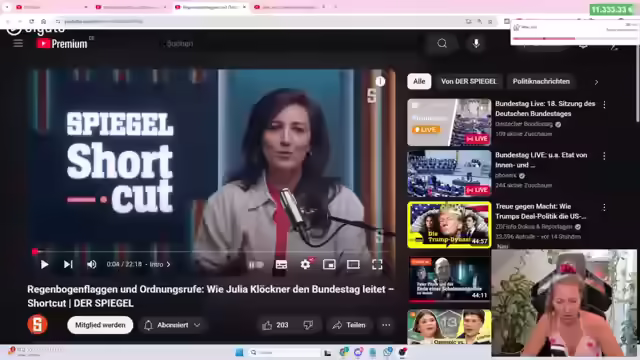Screen dimensions: 640x360
Task: Toggle theater mode view
Action: coord(353,264)
